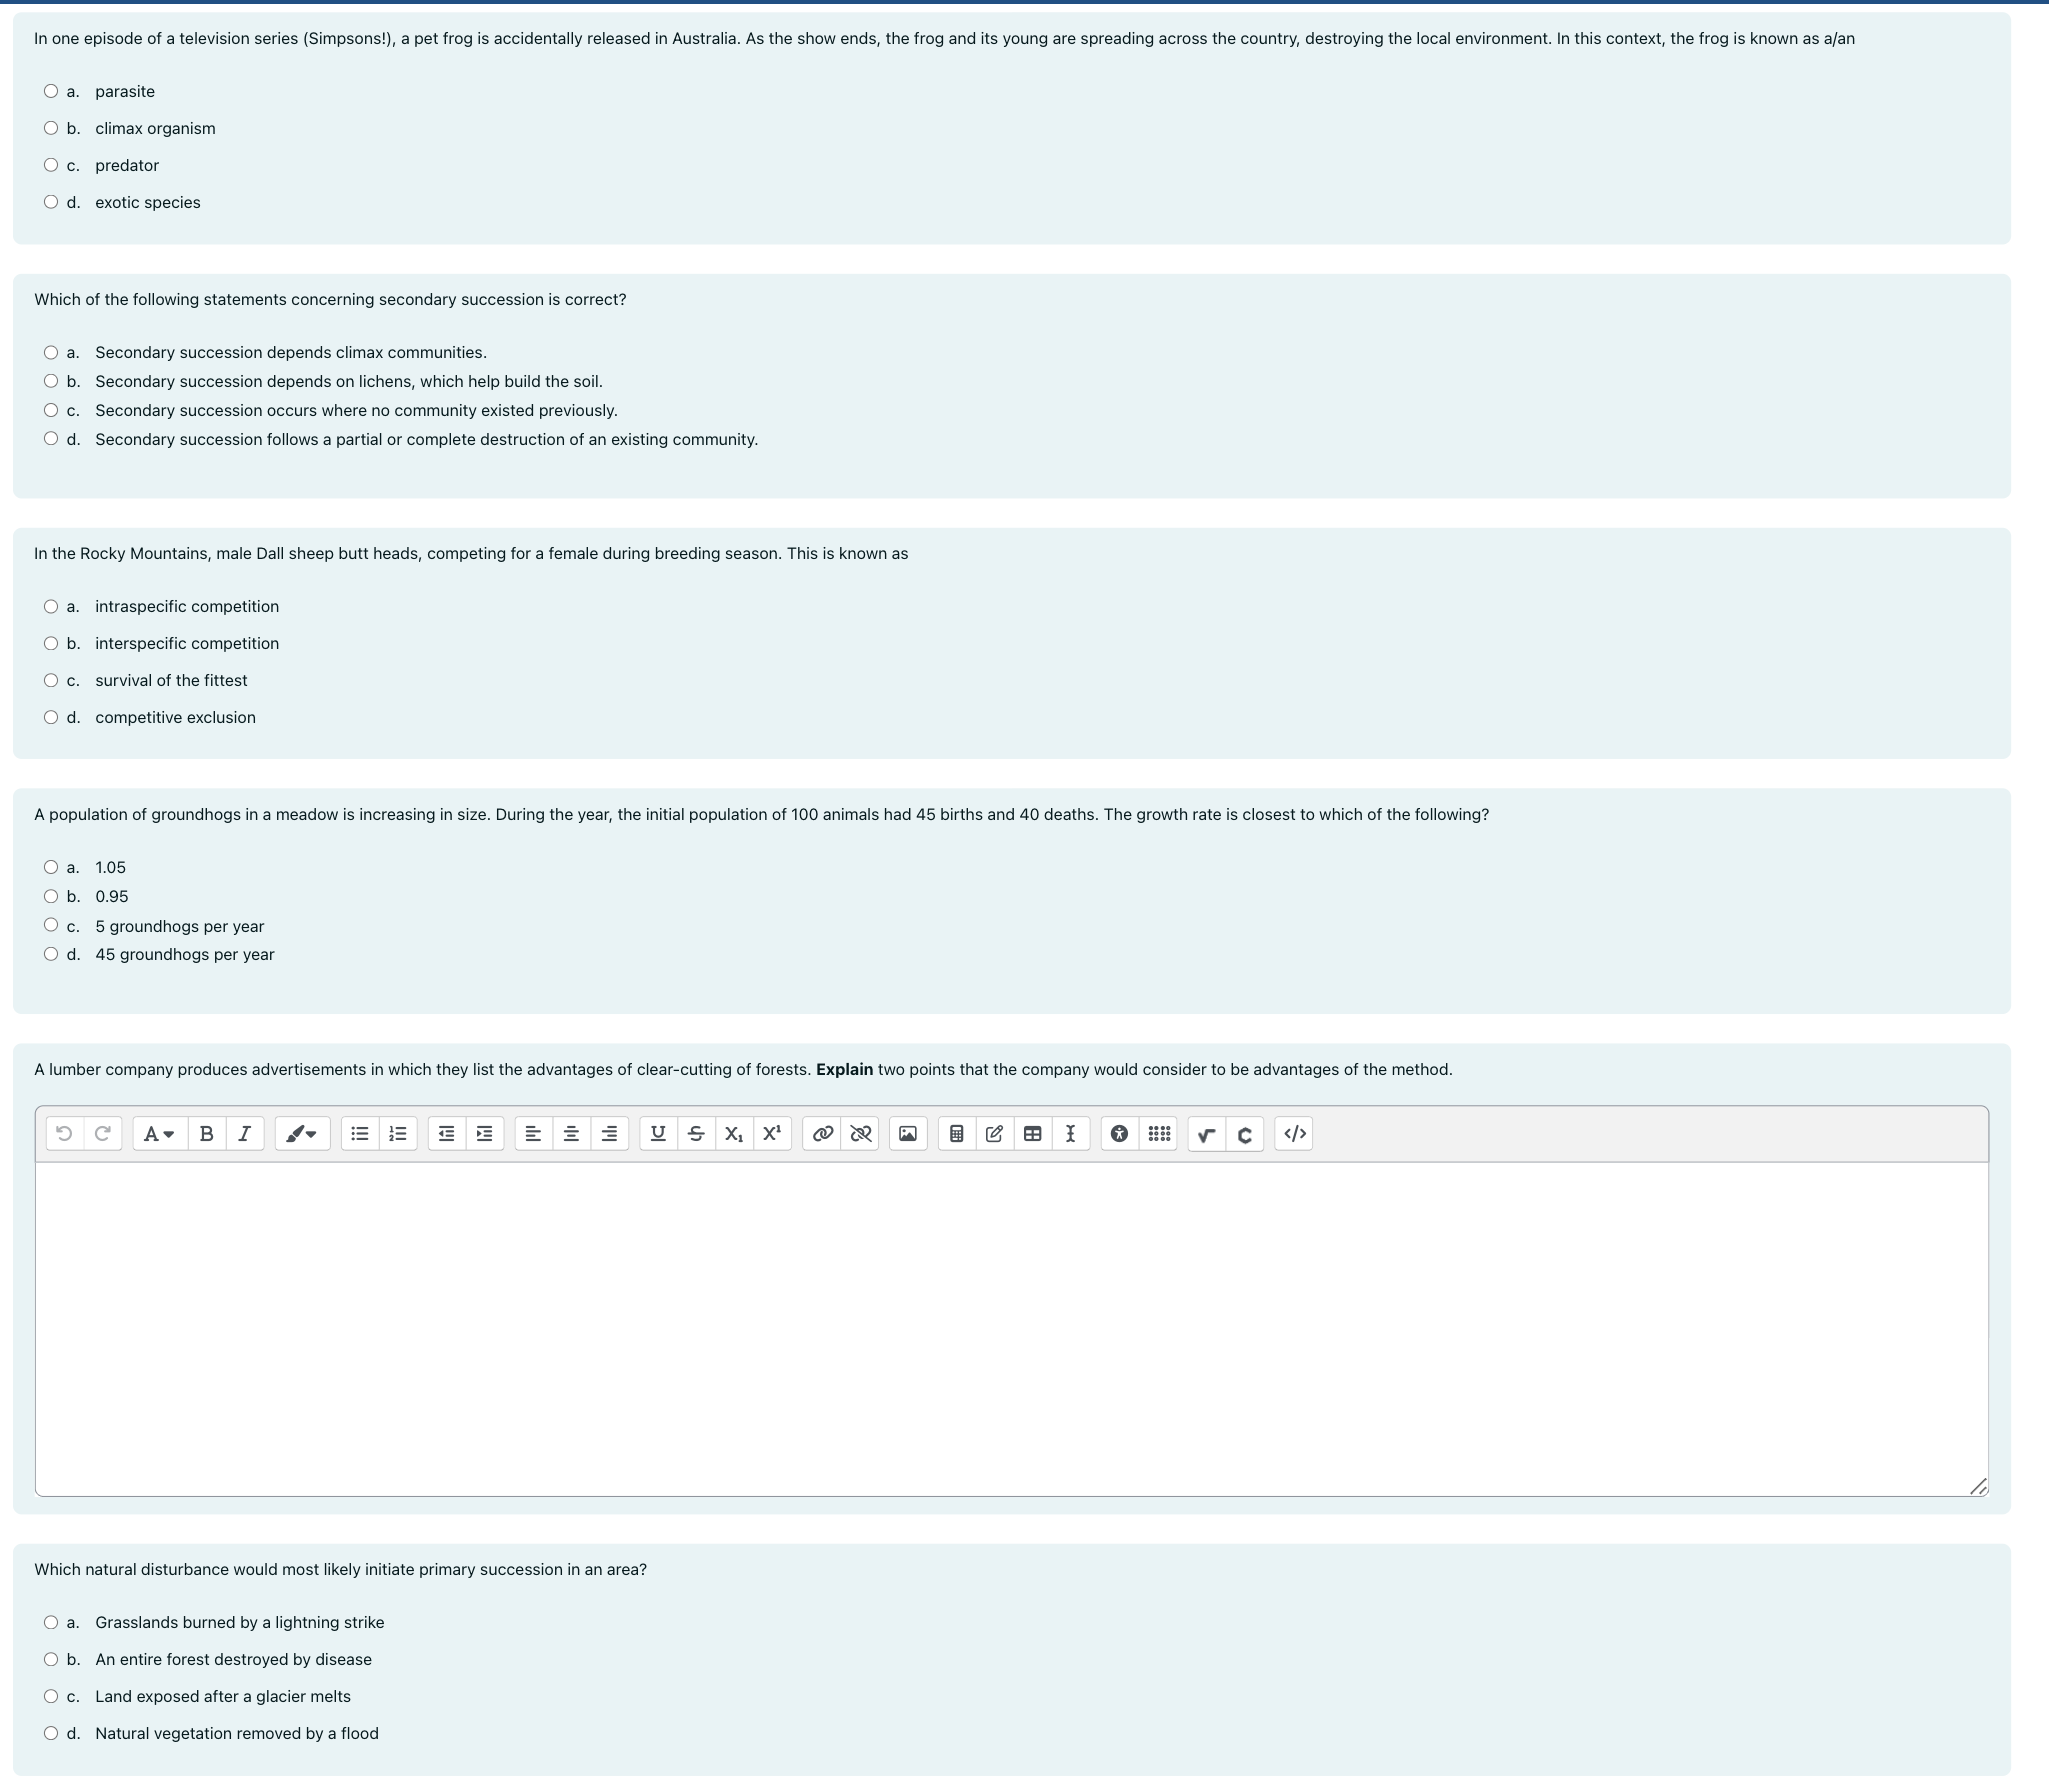The width and height of the screenshot is (2049, 1790).
Task: Switch to the HTML code view
Action: pyautogui.click(x=1294, y=1133)
